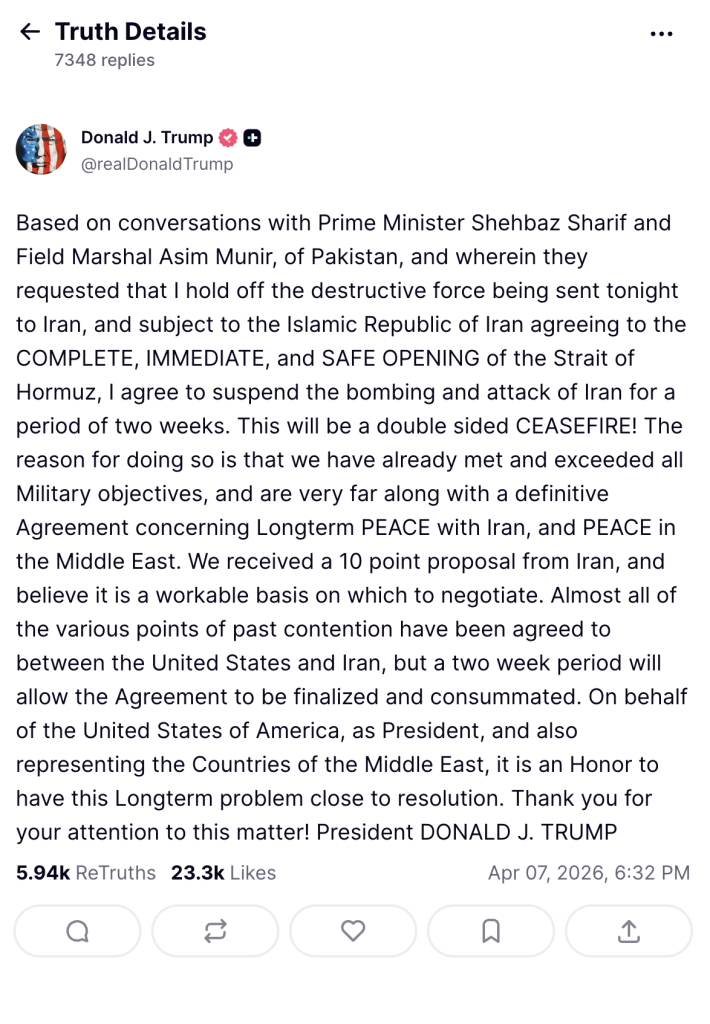Viewport: 710px width, 1024px height.
Task: Open the three-dots more options menu
Action: pos(661,33)
